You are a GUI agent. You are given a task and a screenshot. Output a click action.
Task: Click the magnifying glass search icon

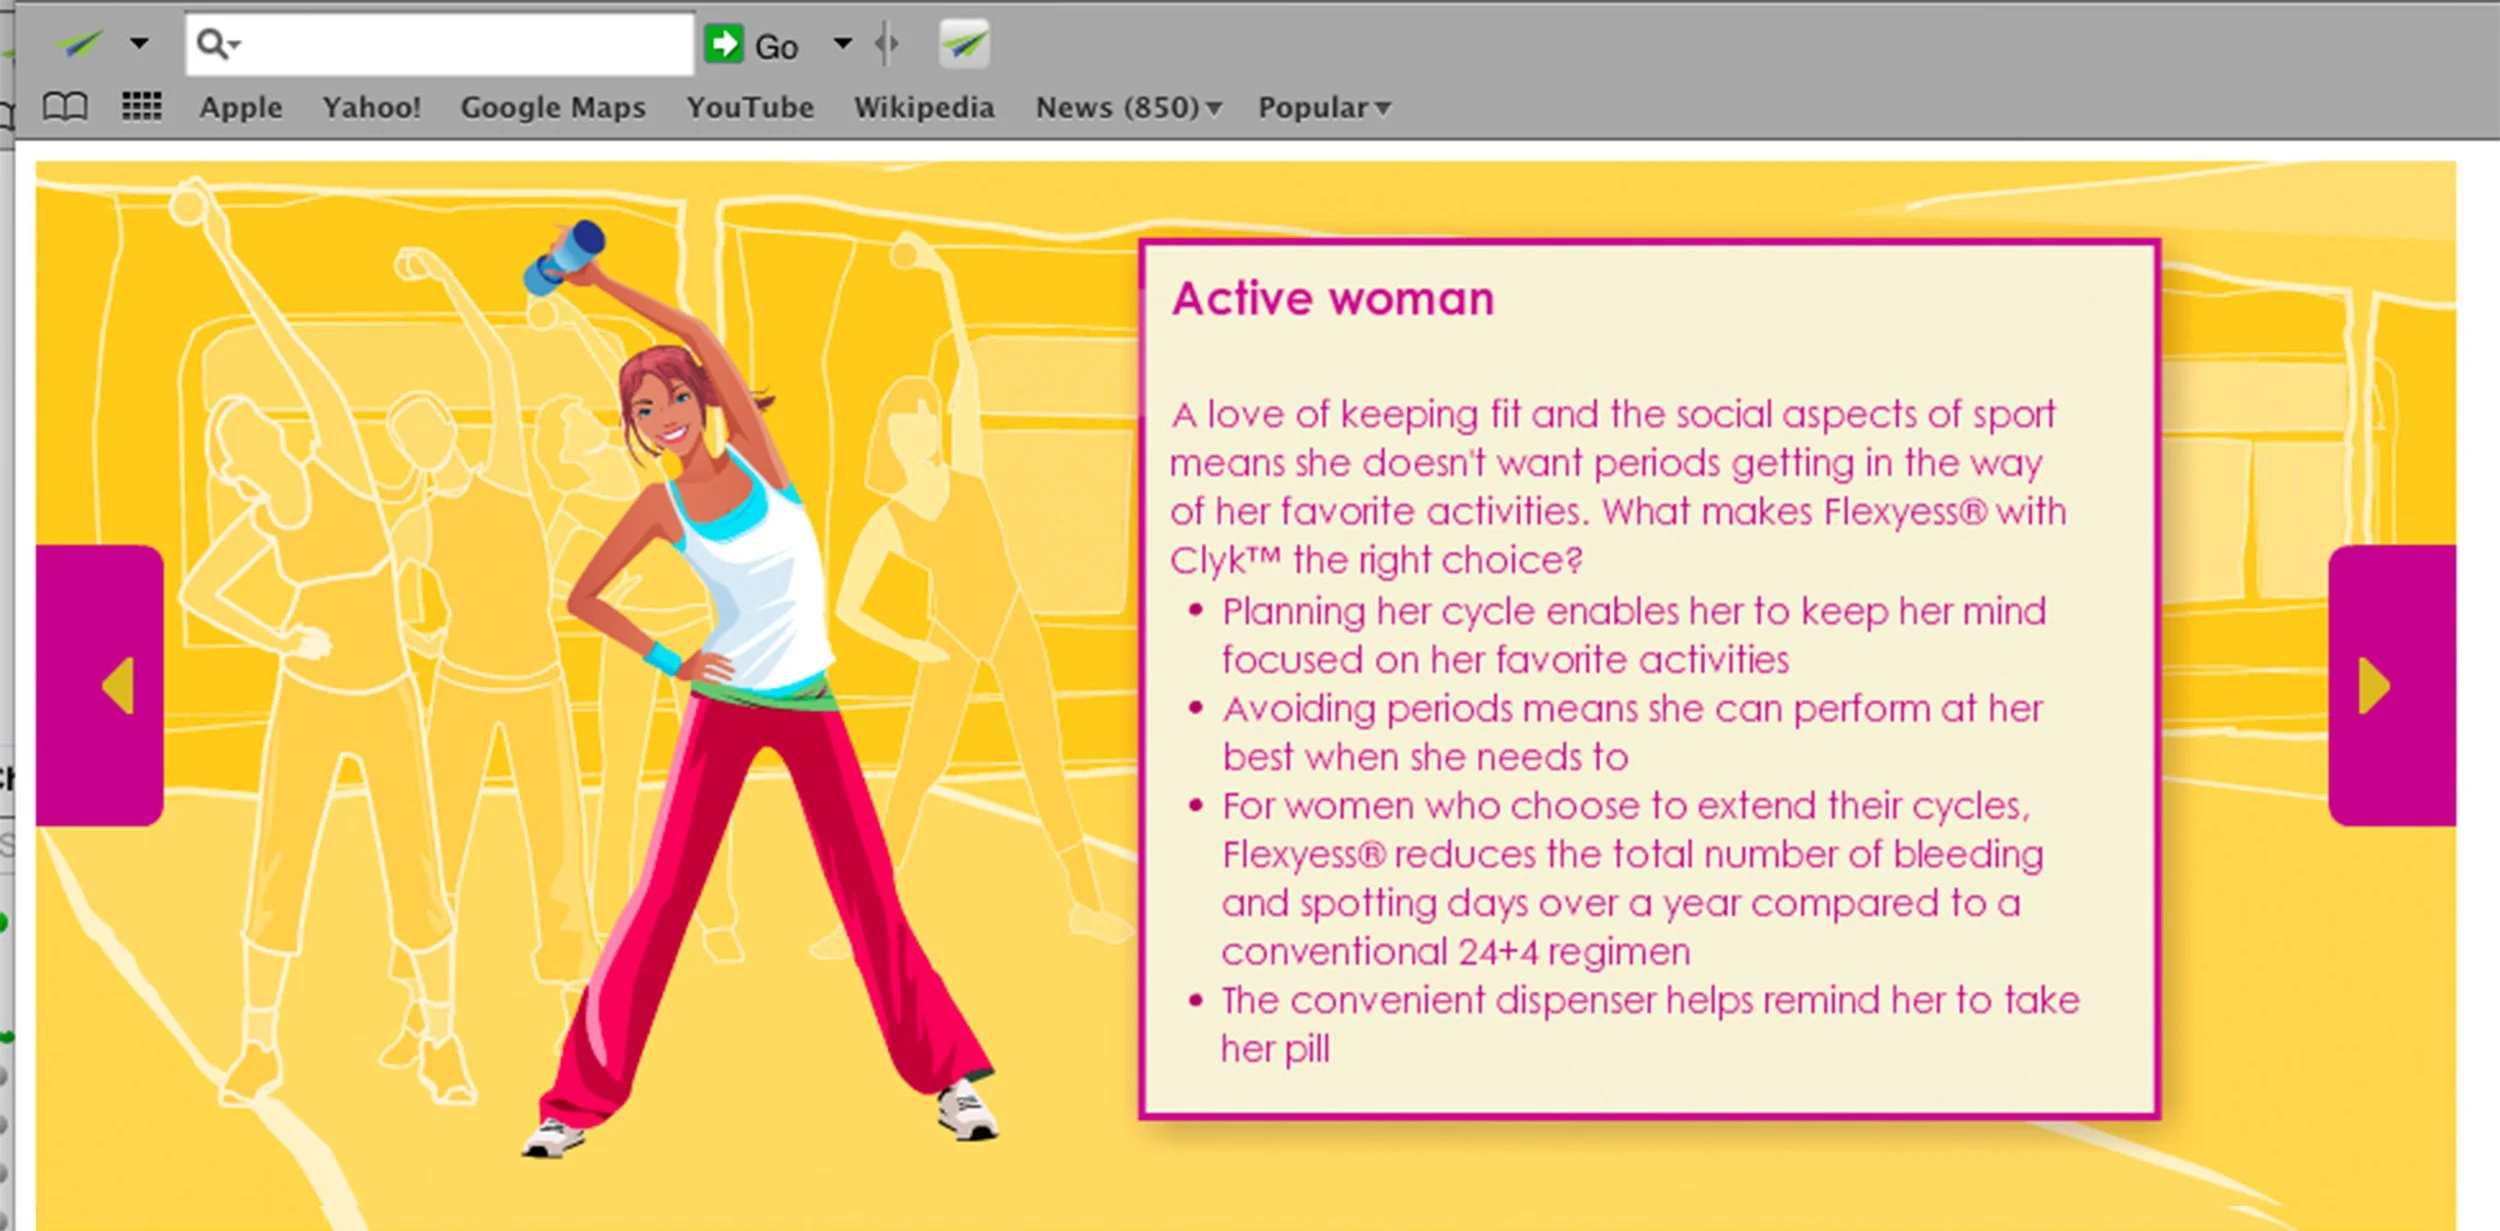click(x=213, y=44)
